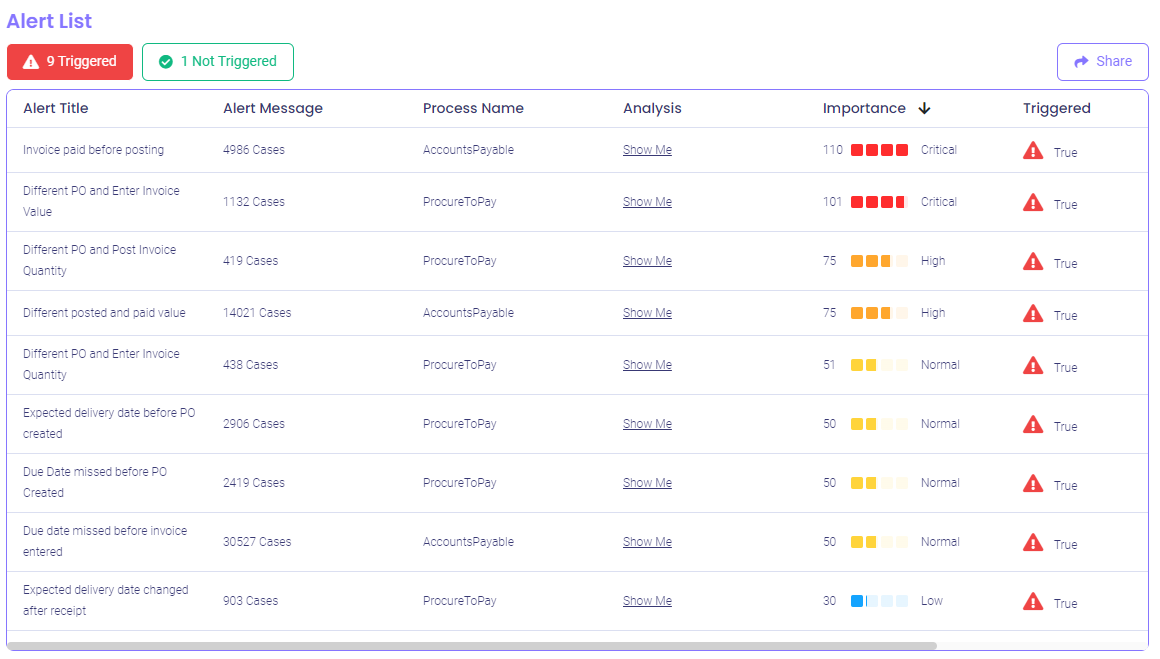1160x659 pixels.
Task: Click the Low importance label
Action: pyautogui.click(x=931, y=601)
